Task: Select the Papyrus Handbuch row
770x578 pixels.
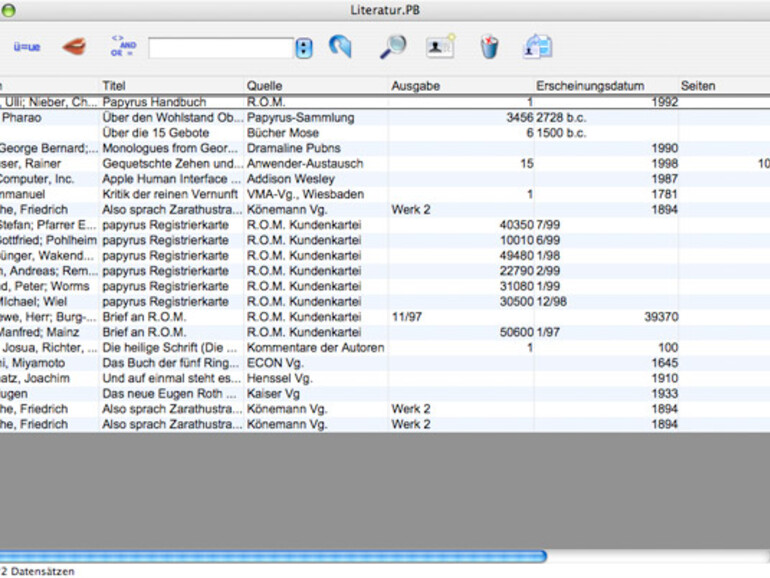Action: click(385, 102)
